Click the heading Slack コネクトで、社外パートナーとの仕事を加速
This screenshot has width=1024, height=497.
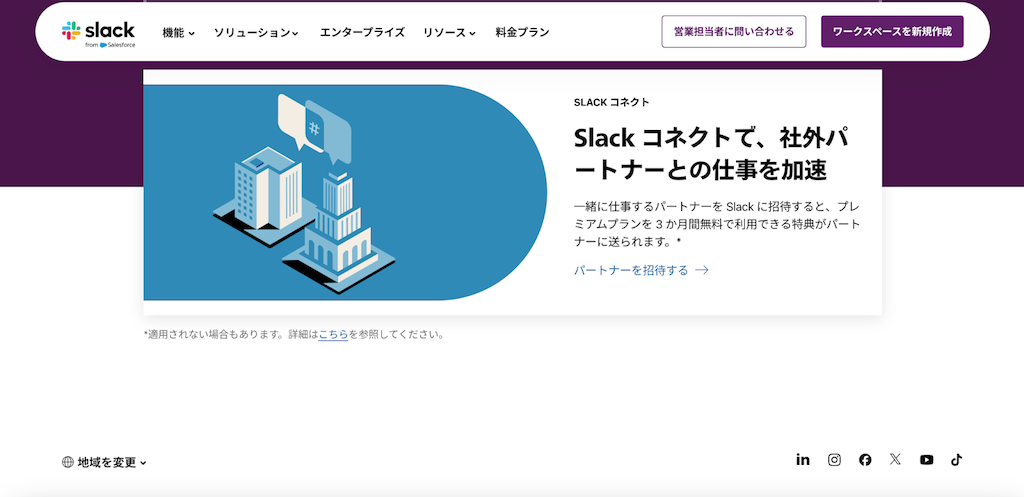[x=712, y=153]
